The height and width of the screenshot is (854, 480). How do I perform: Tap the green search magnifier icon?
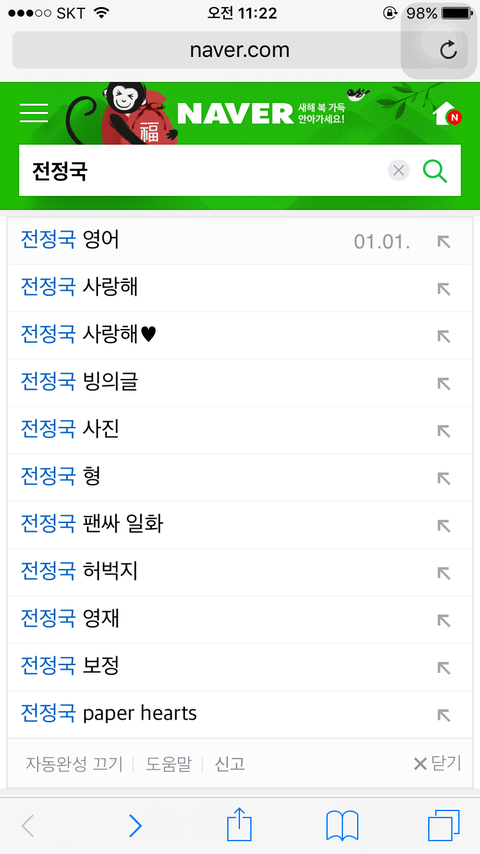pos(435,171)
